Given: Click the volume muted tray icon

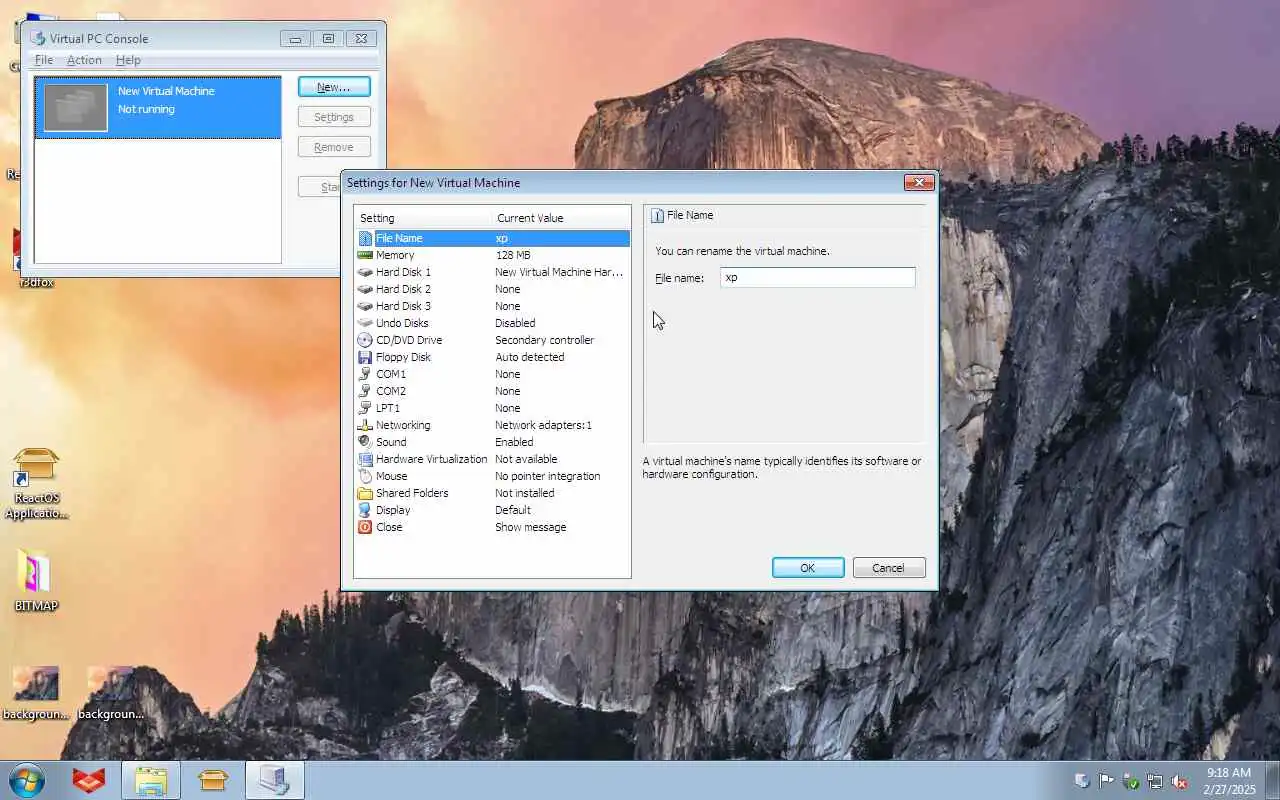Looking at the screenshot, I should (x=1179, y=781).
